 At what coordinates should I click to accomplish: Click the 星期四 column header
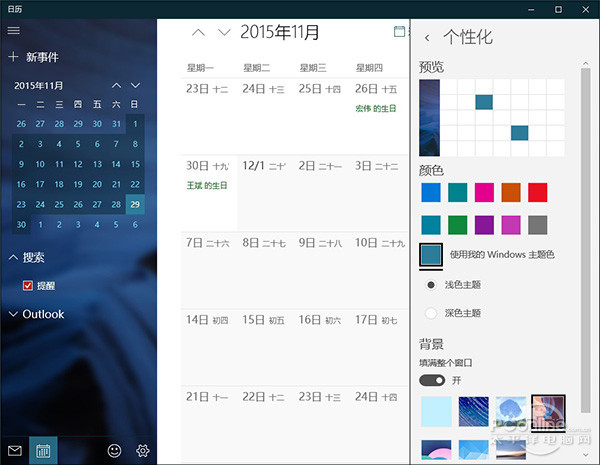[x=369, y=68]
